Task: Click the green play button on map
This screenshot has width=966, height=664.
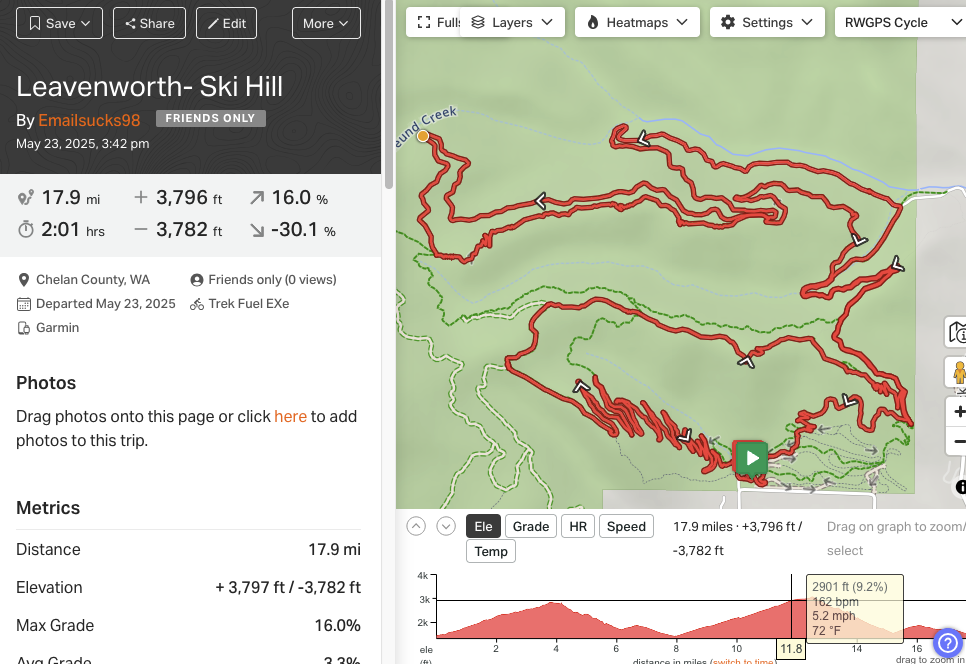Action: (x=751, y=458)
